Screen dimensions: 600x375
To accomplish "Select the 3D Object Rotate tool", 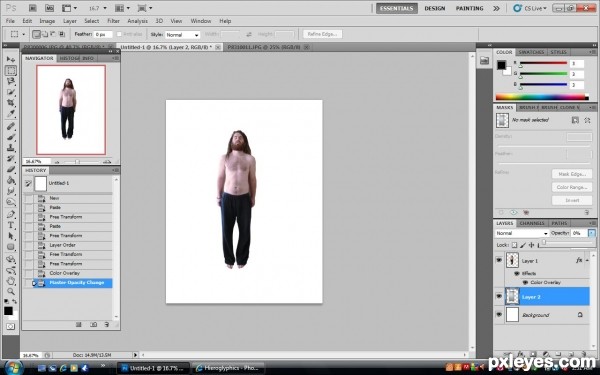I will point(11,259).
